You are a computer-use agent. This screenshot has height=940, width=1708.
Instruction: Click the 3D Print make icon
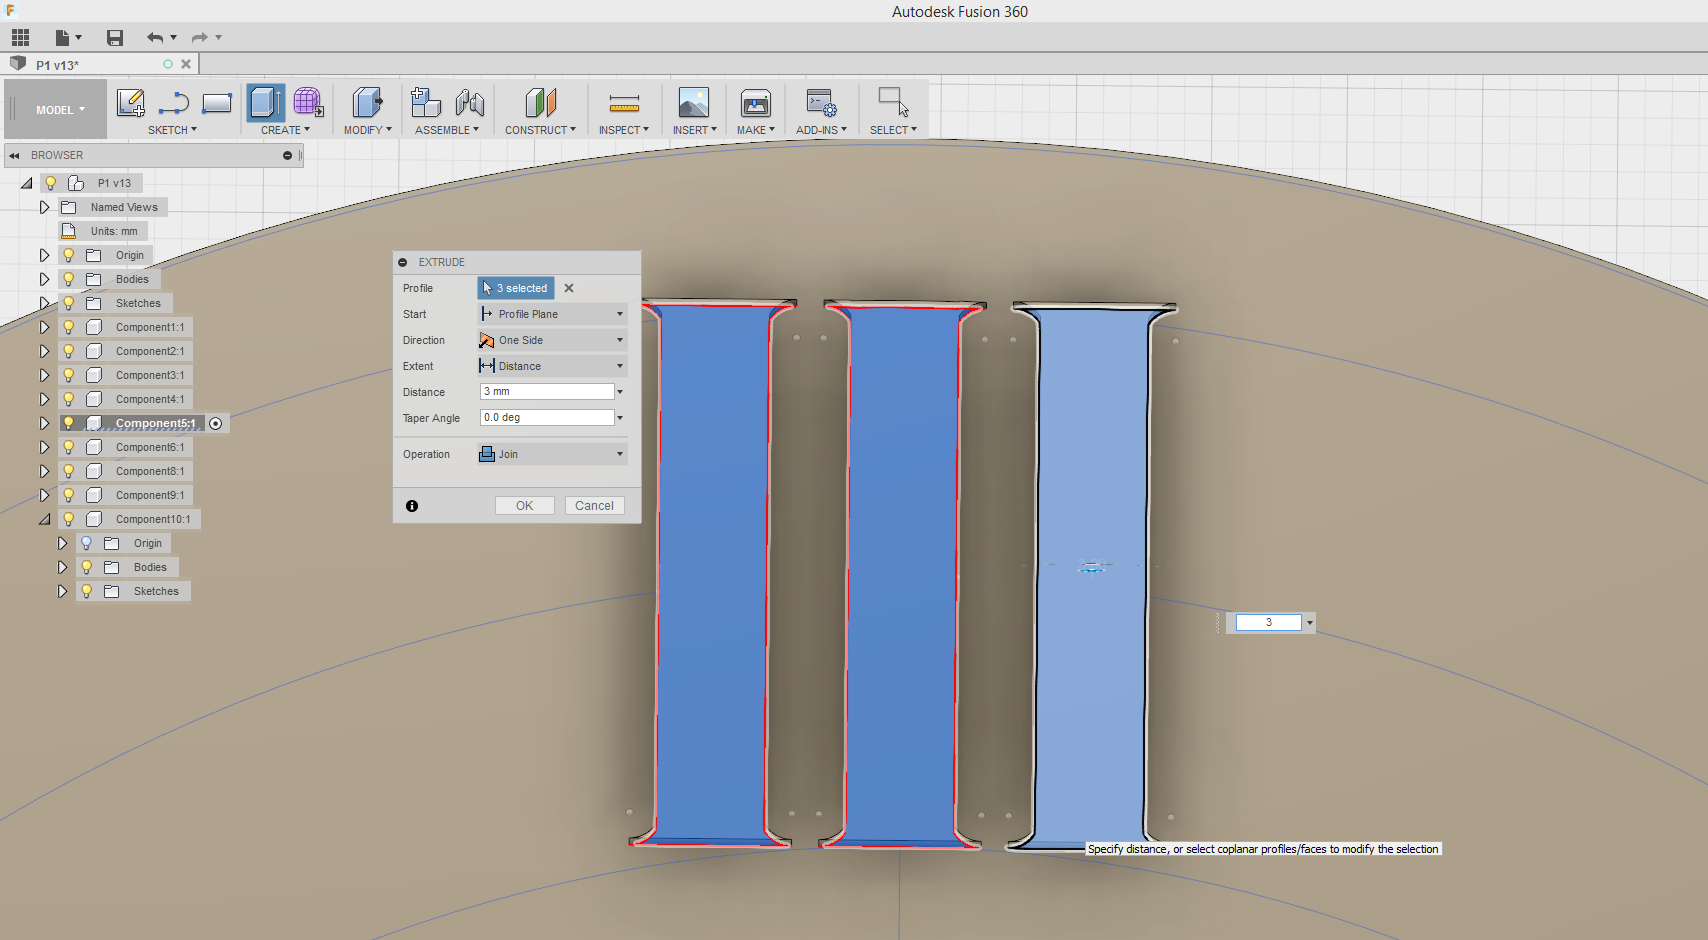(756, 103)
